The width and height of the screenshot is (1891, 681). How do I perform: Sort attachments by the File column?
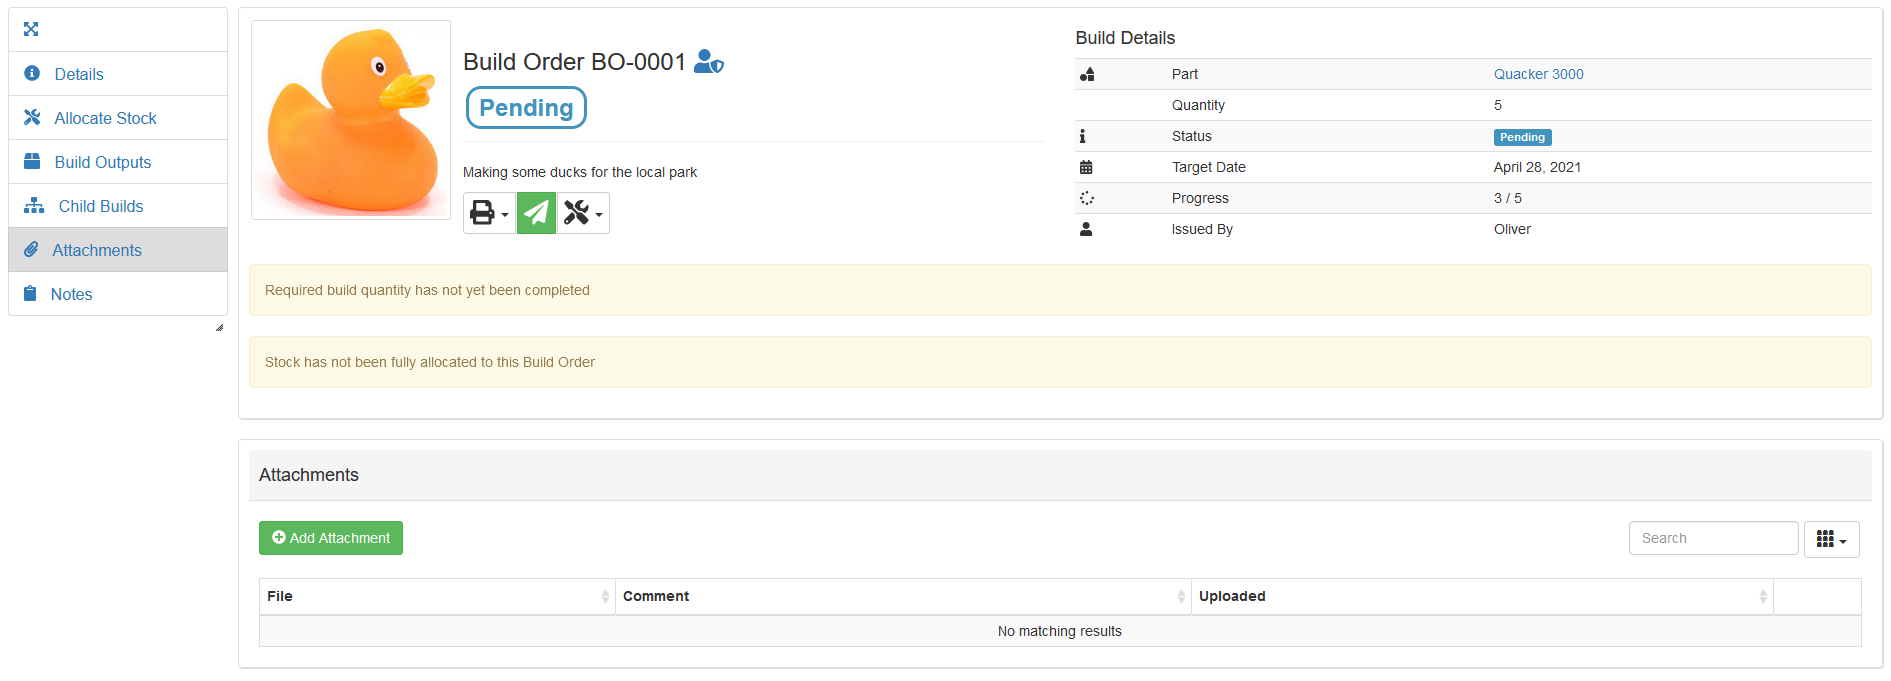[x=436, y=596]
